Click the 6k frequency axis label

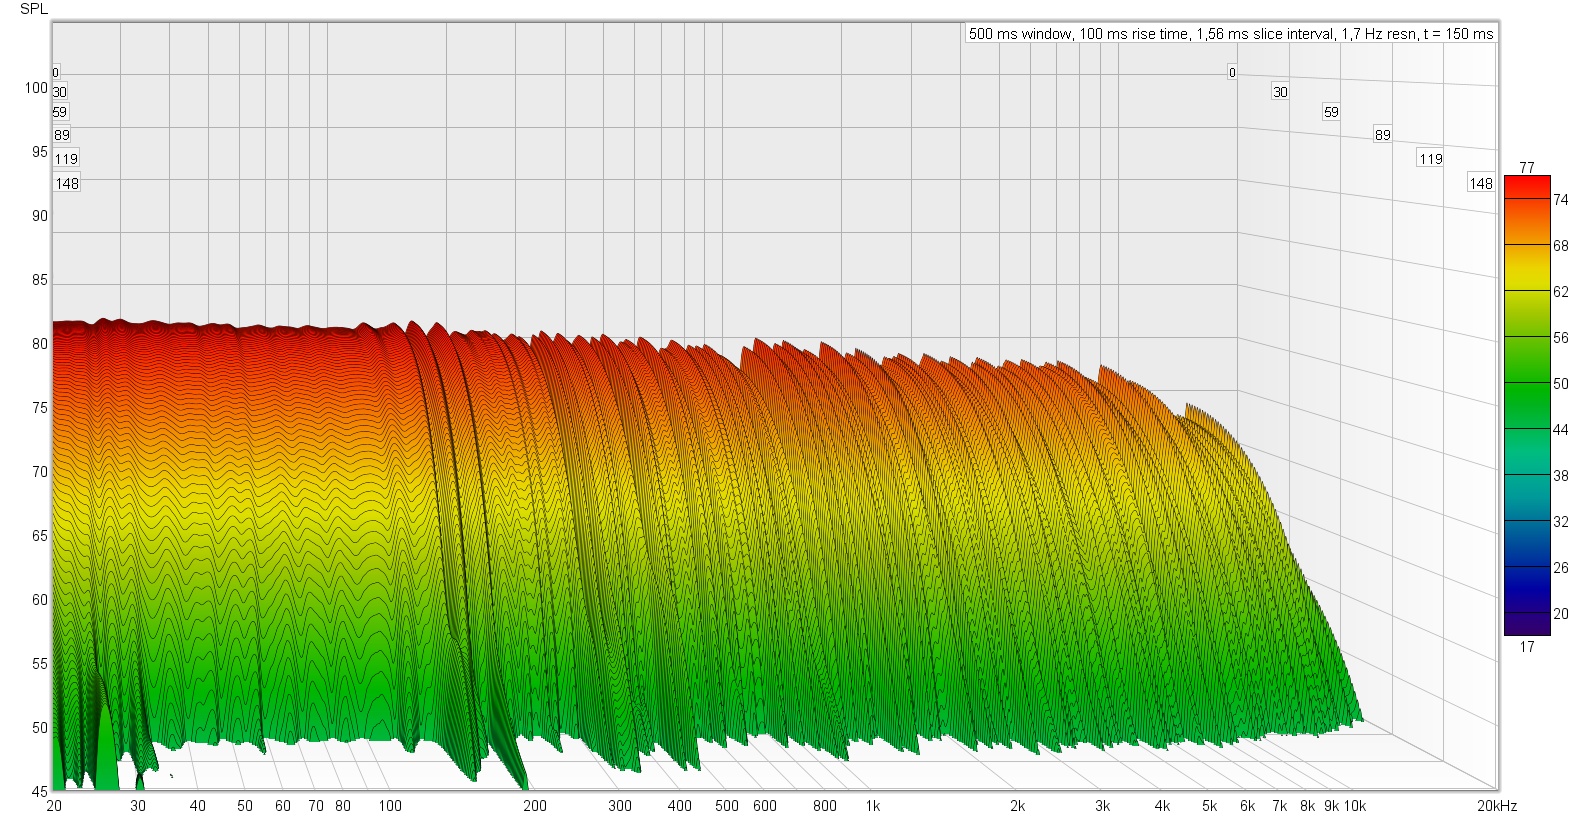pyautogui.click(x=1248, y=806)
